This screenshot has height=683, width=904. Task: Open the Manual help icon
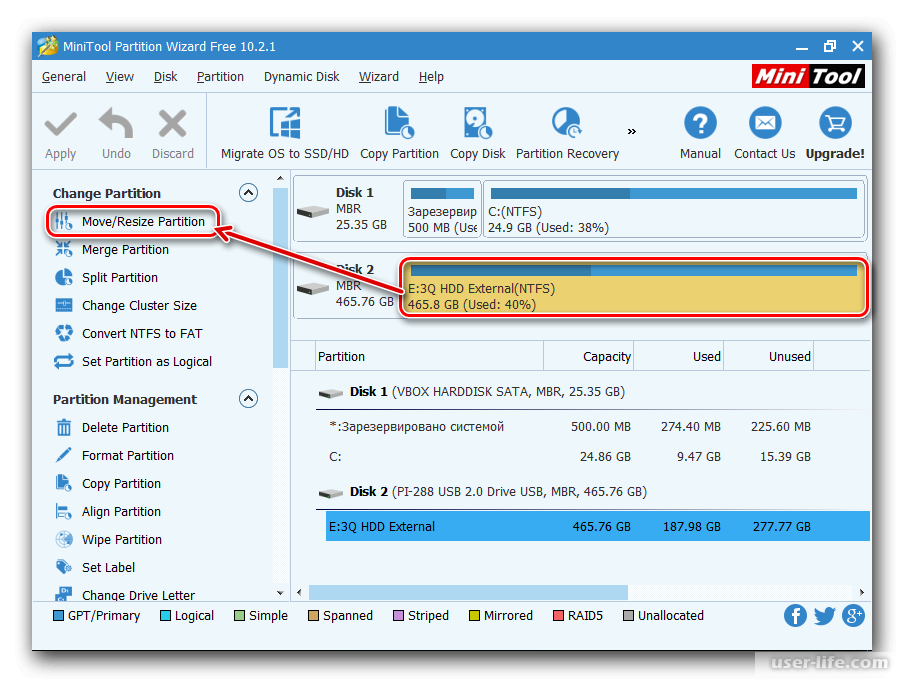[x=700, y=123]
